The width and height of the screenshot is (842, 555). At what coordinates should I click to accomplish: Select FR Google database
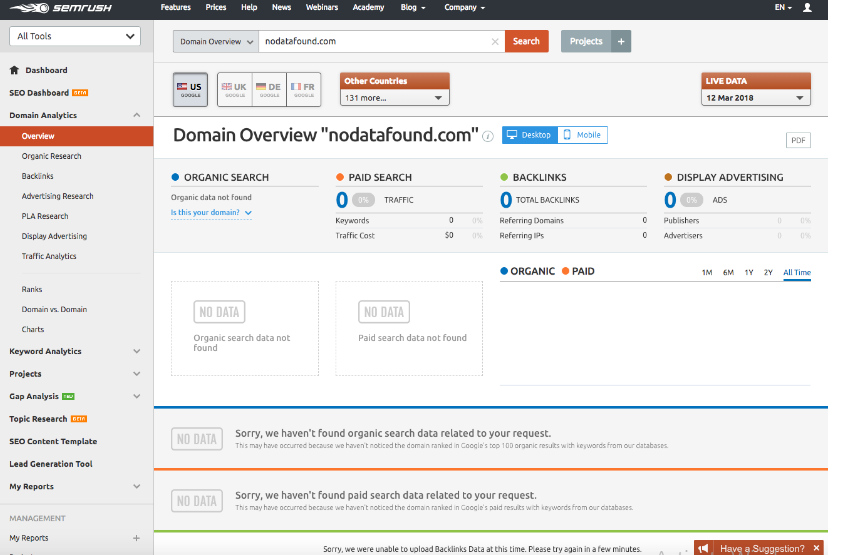pos(303,90)
